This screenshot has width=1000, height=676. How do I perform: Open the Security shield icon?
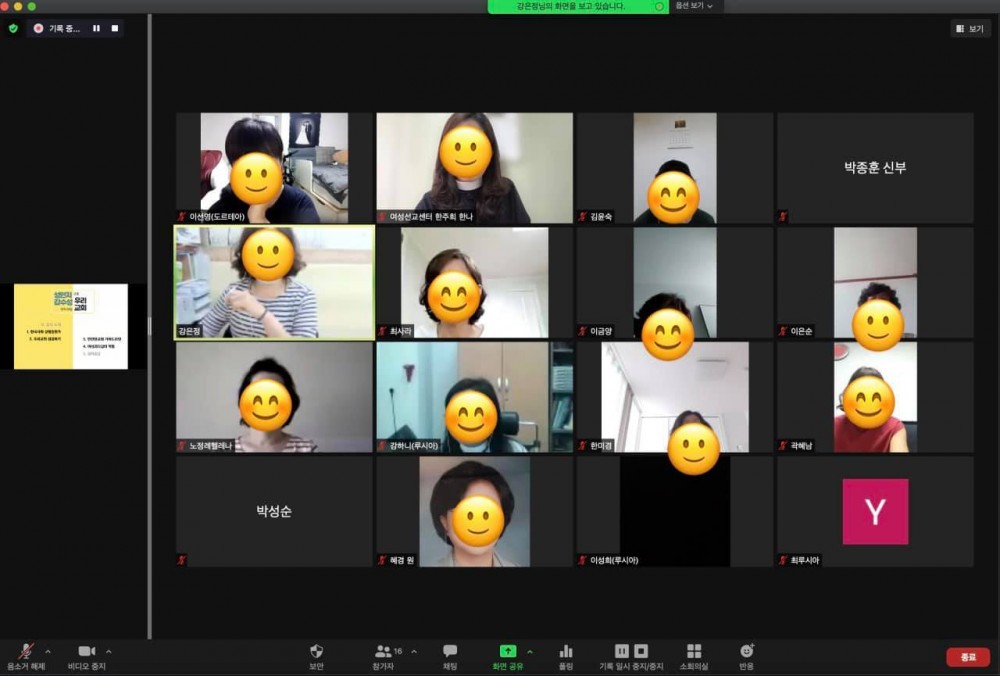(316, 651)
